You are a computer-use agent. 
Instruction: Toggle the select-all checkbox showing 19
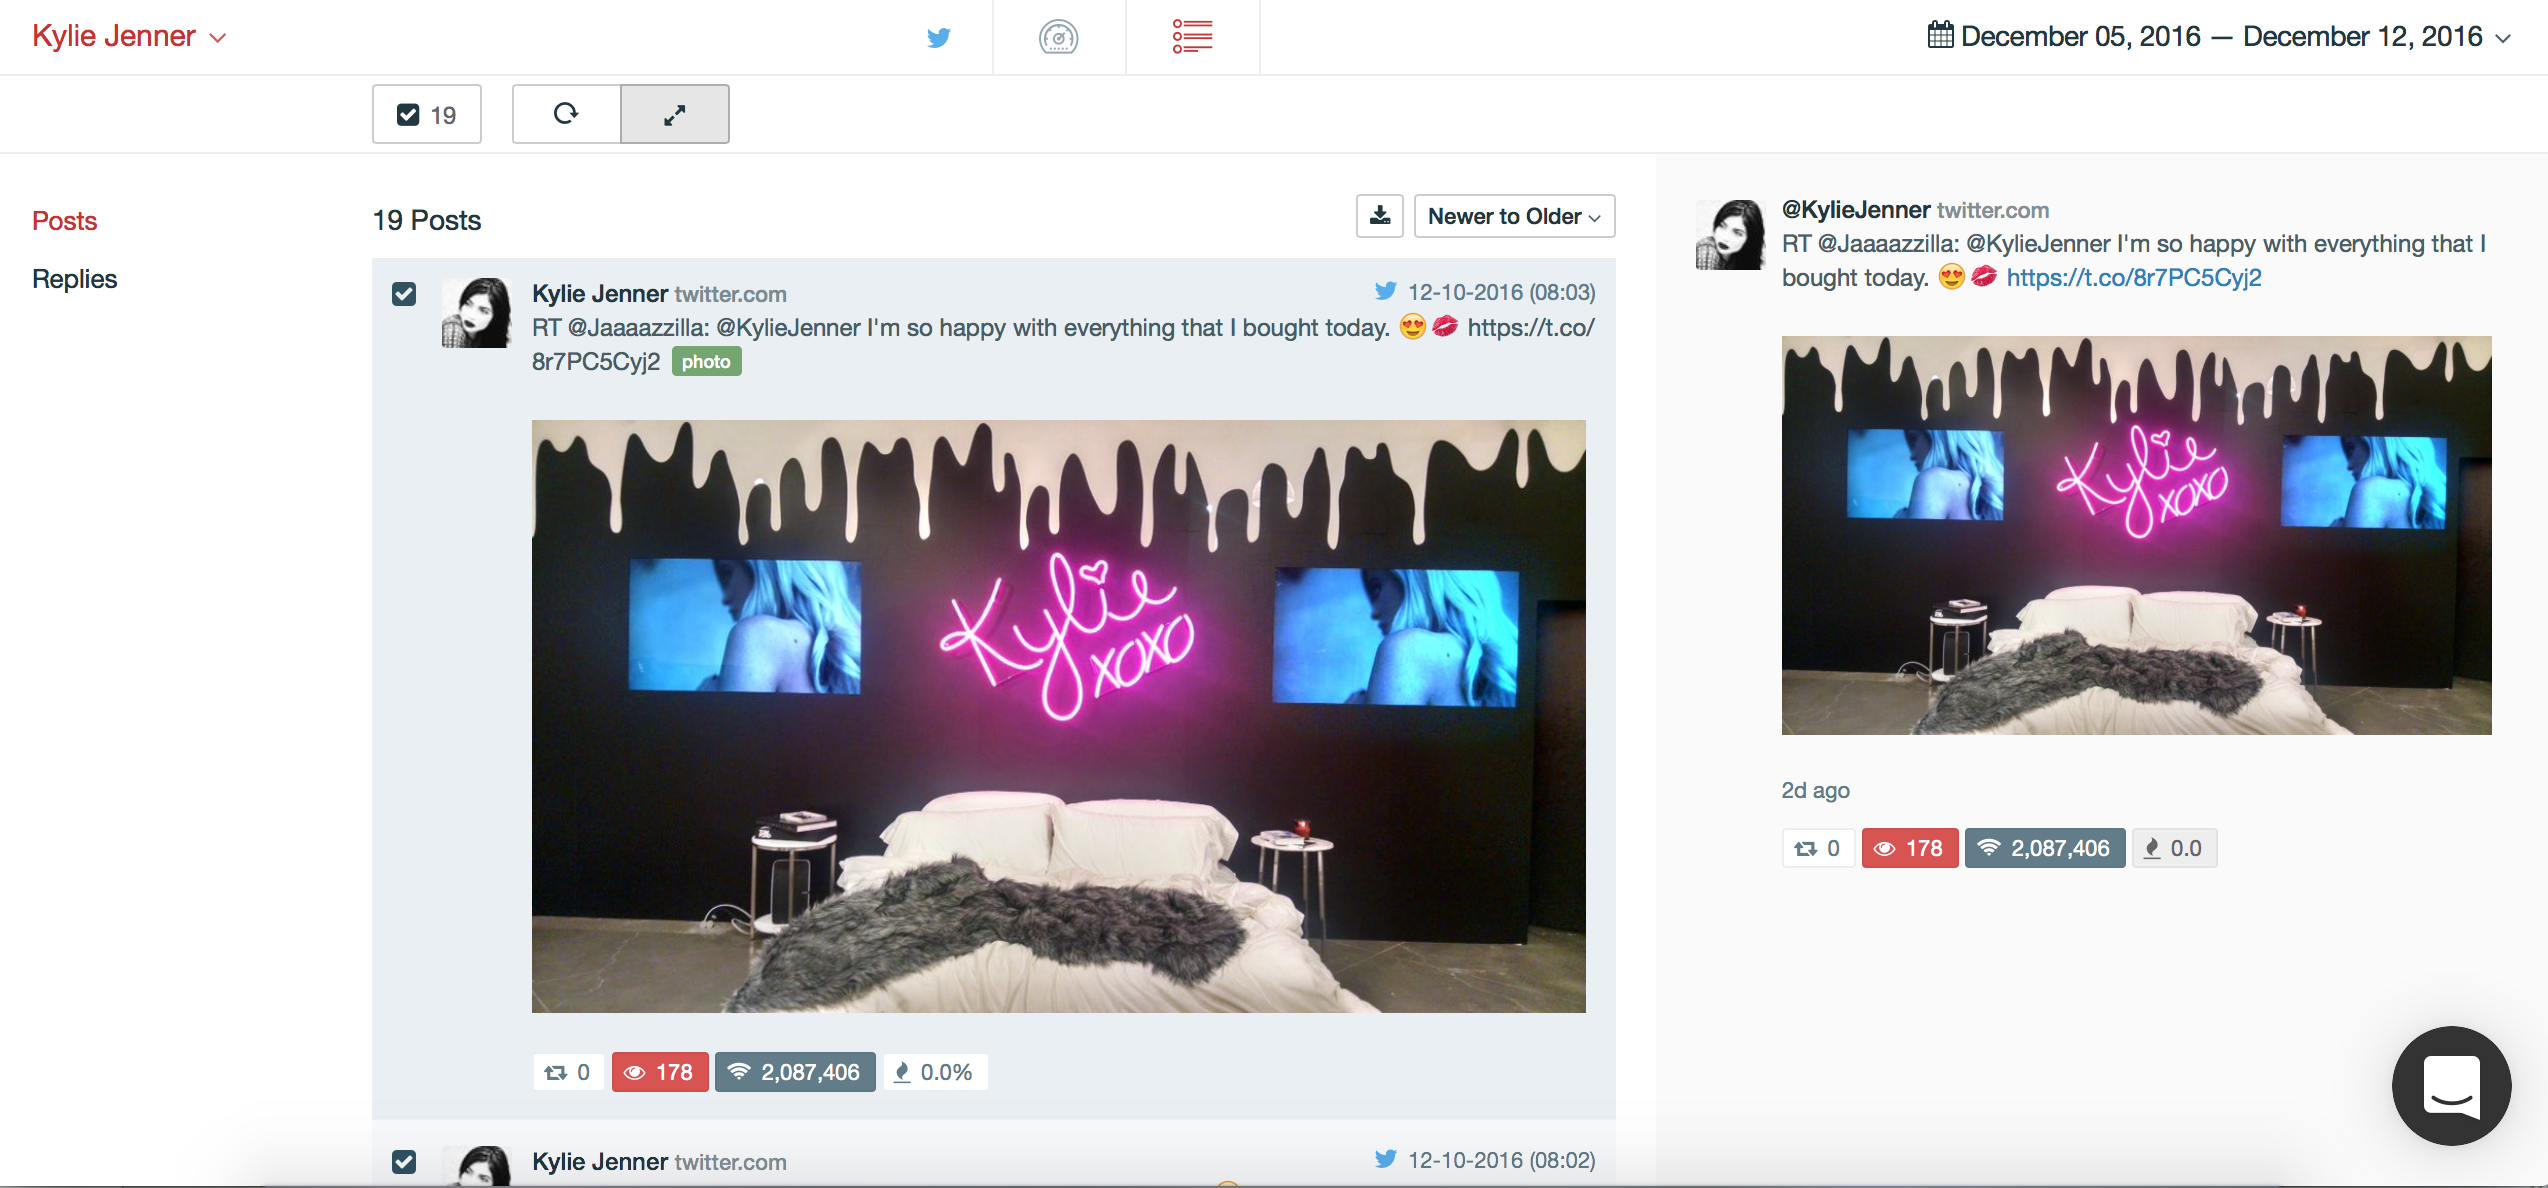pyautogui.click(x=408, y=115)
